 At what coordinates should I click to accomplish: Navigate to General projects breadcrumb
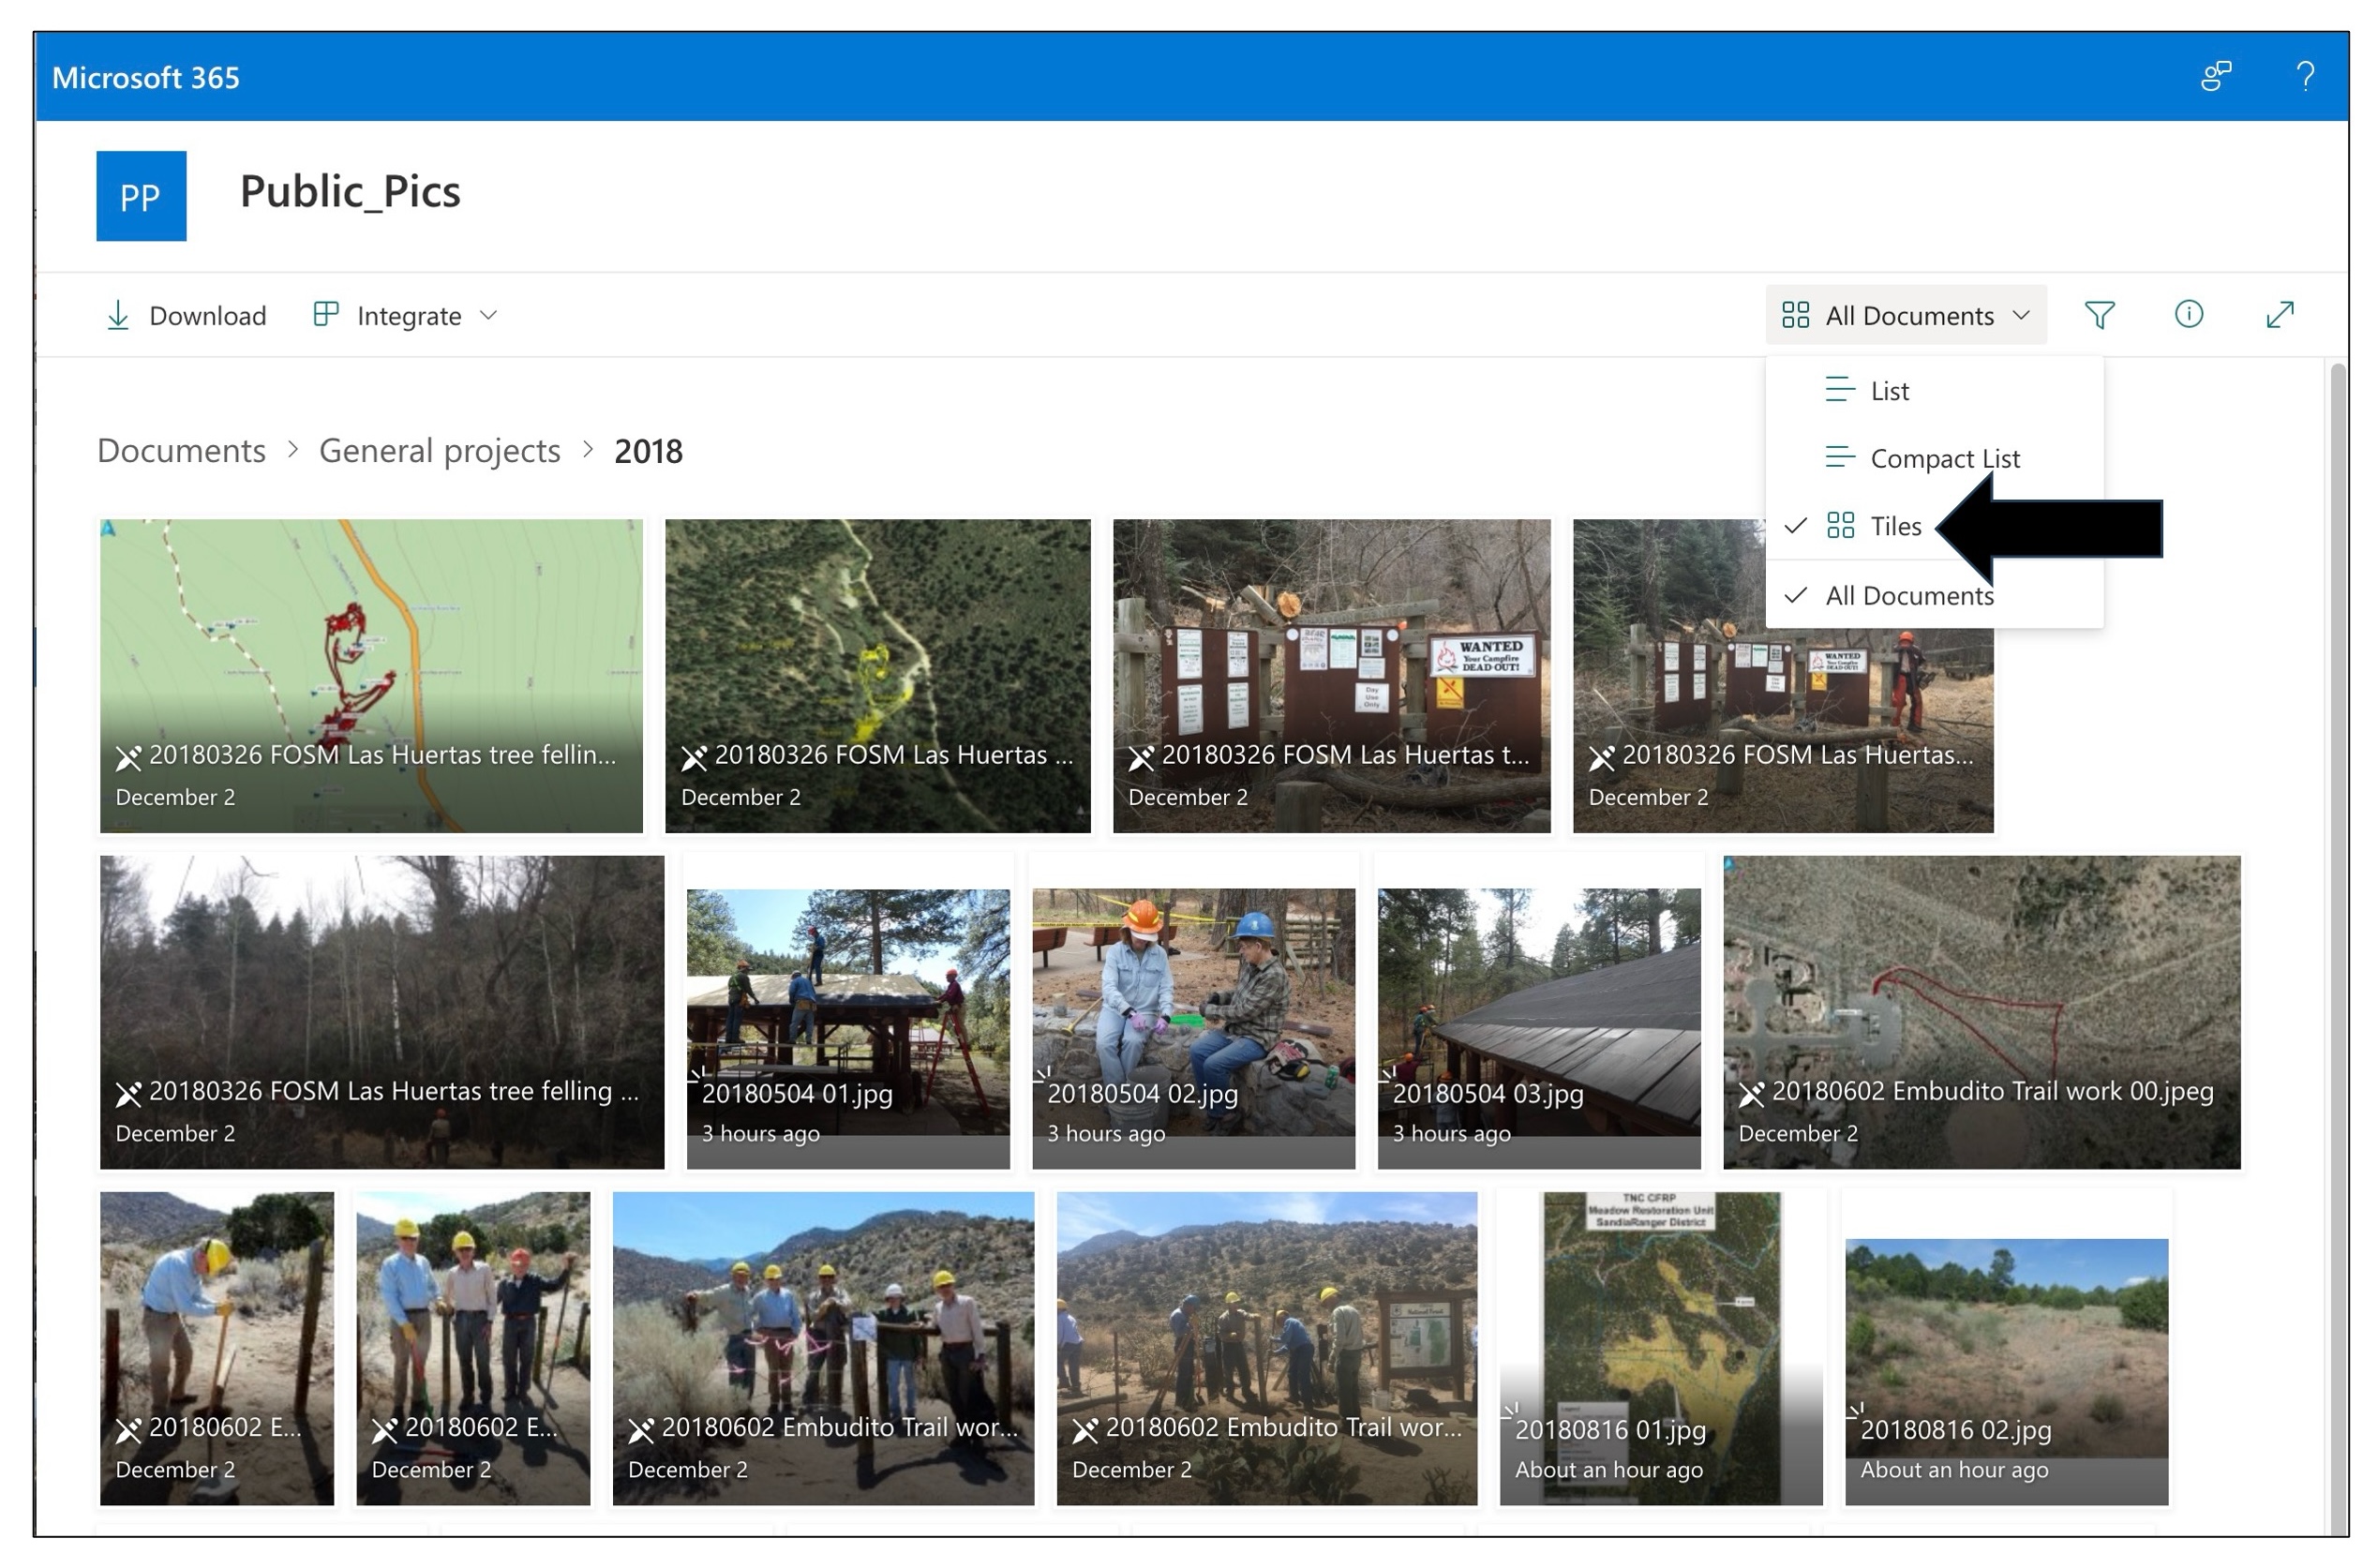click(x=439, y=451)
